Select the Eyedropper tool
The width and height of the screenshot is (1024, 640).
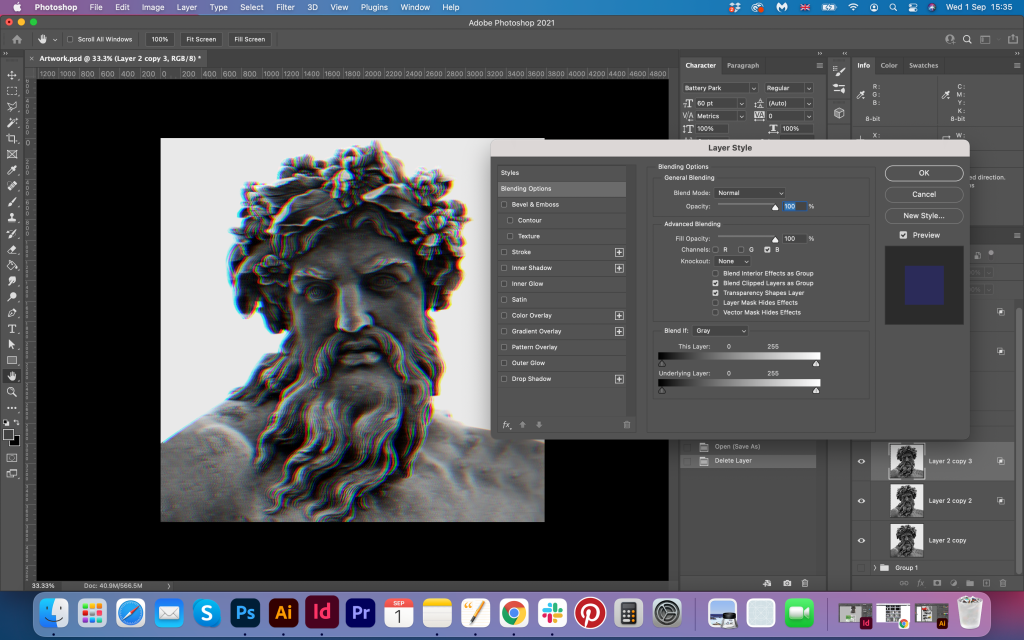(x=12, y=170)
